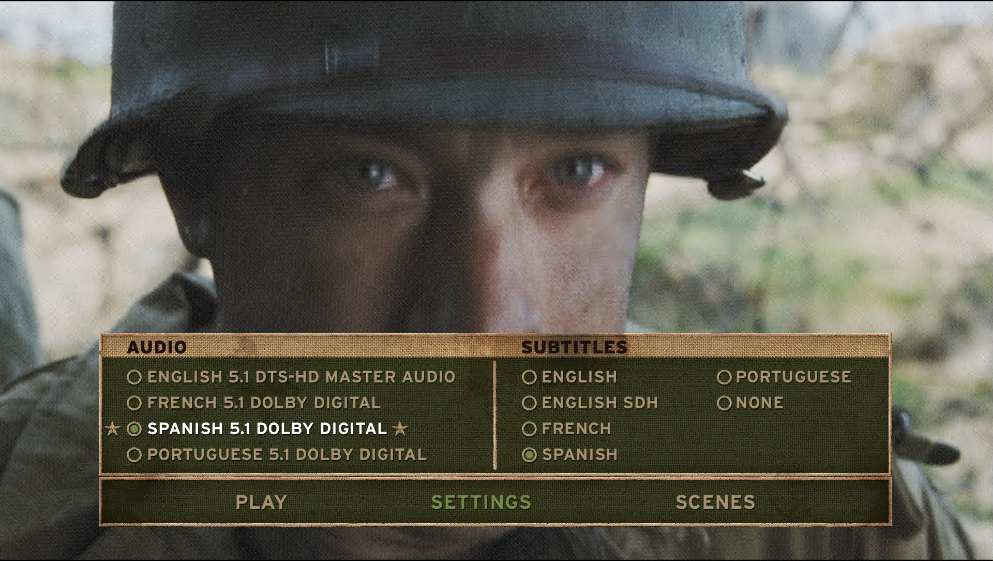Open the Scenes menu item
This screenshot has width=993, height=561.
pyautogui.click(x=716, y=502)
